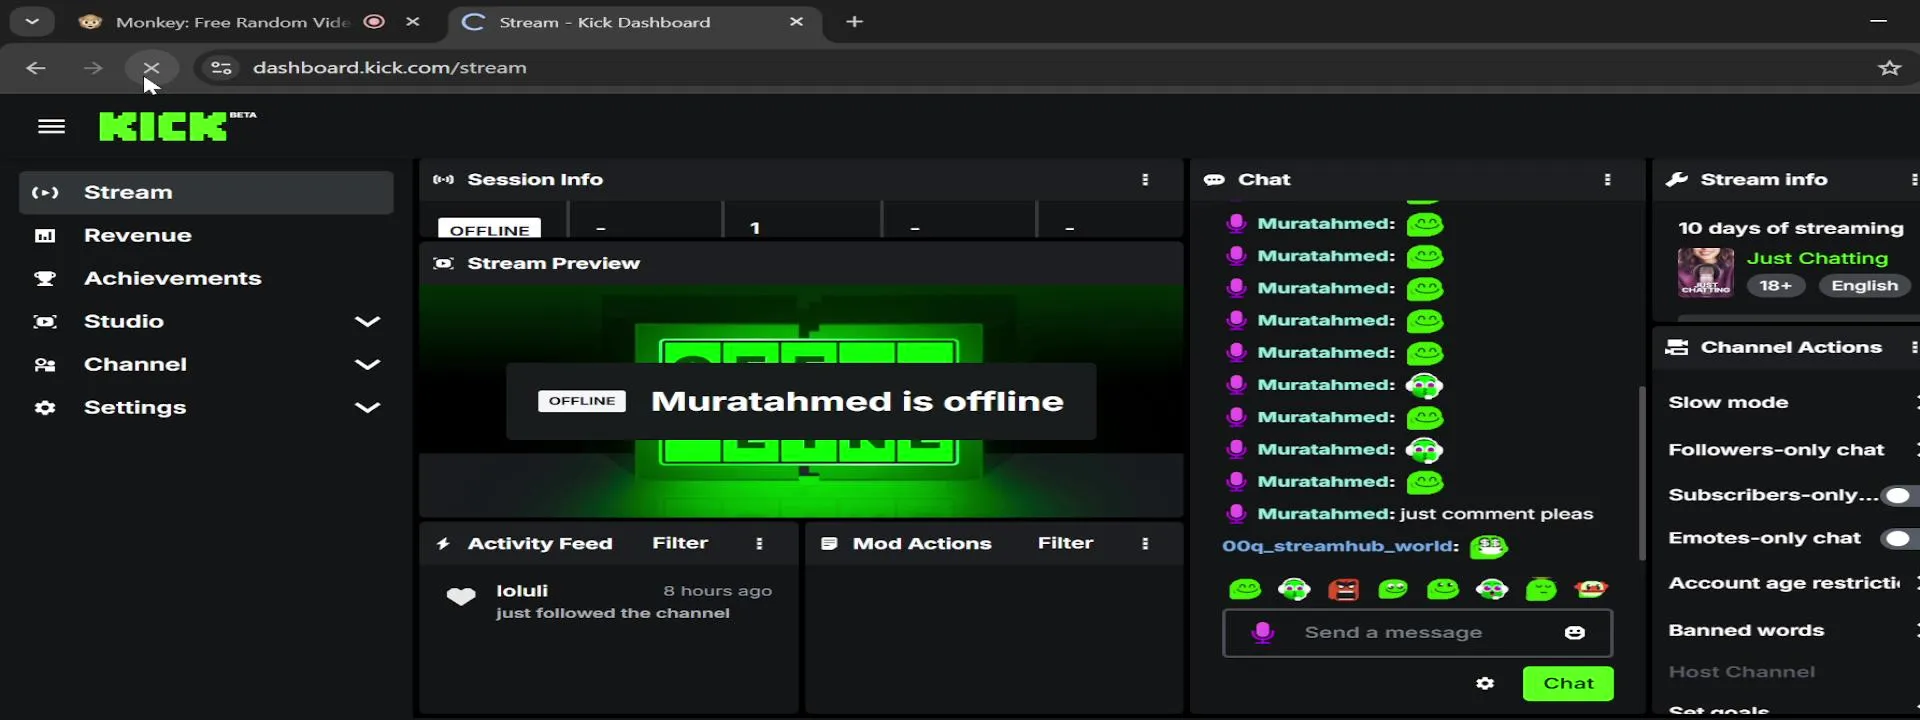Screen dimensions: 1920x720
Task: Click the Just Chatting category thumbnail
Action: pyautogui.click(x=1705, y=272)
